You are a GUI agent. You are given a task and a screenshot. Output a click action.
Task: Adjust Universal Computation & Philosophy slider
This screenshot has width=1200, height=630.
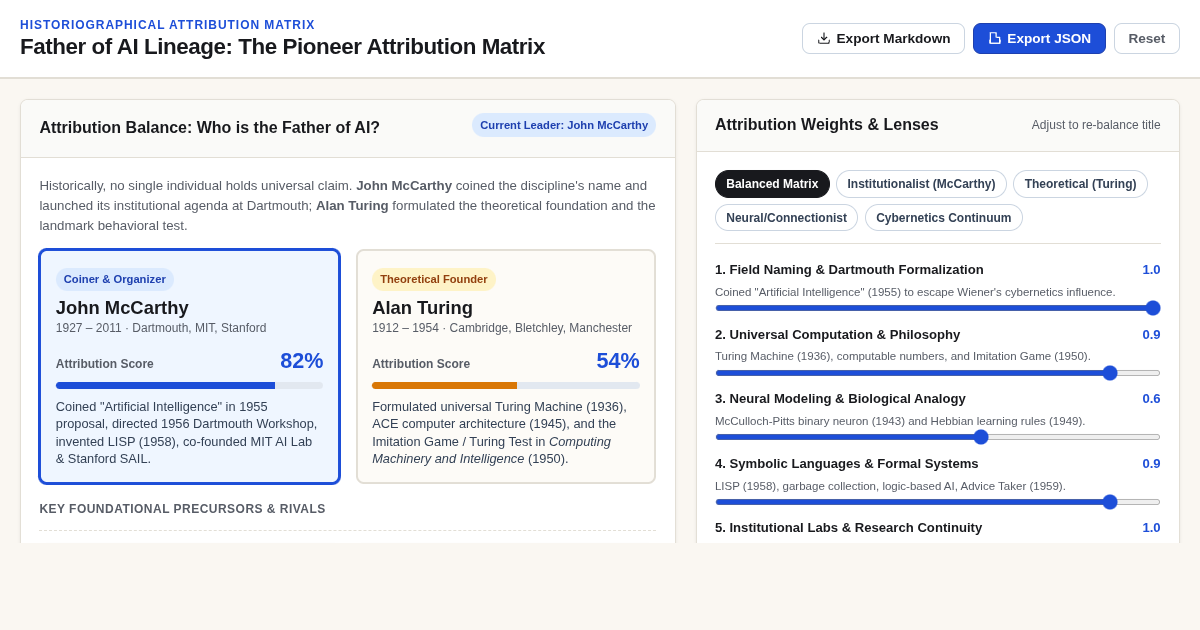(x=938, y=373)
